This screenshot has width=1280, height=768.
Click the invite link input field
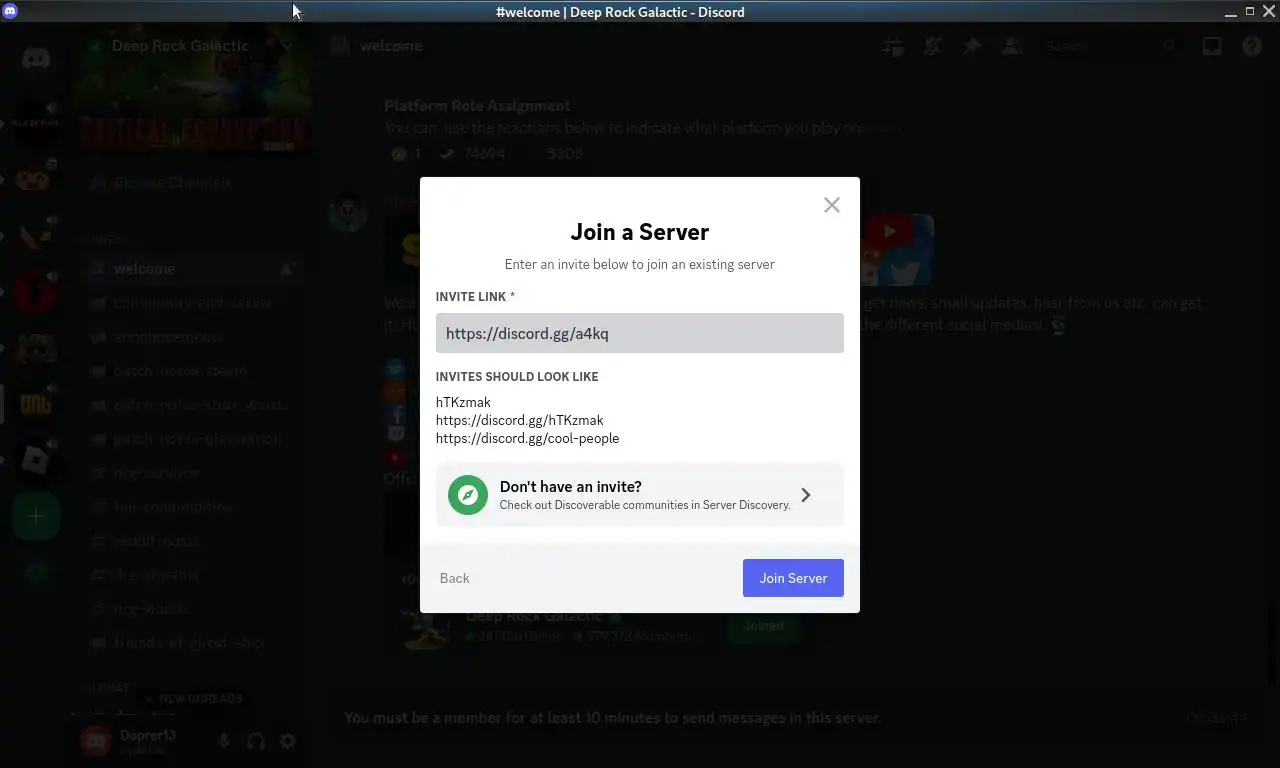pyautogui.click(x=639, y=333)
